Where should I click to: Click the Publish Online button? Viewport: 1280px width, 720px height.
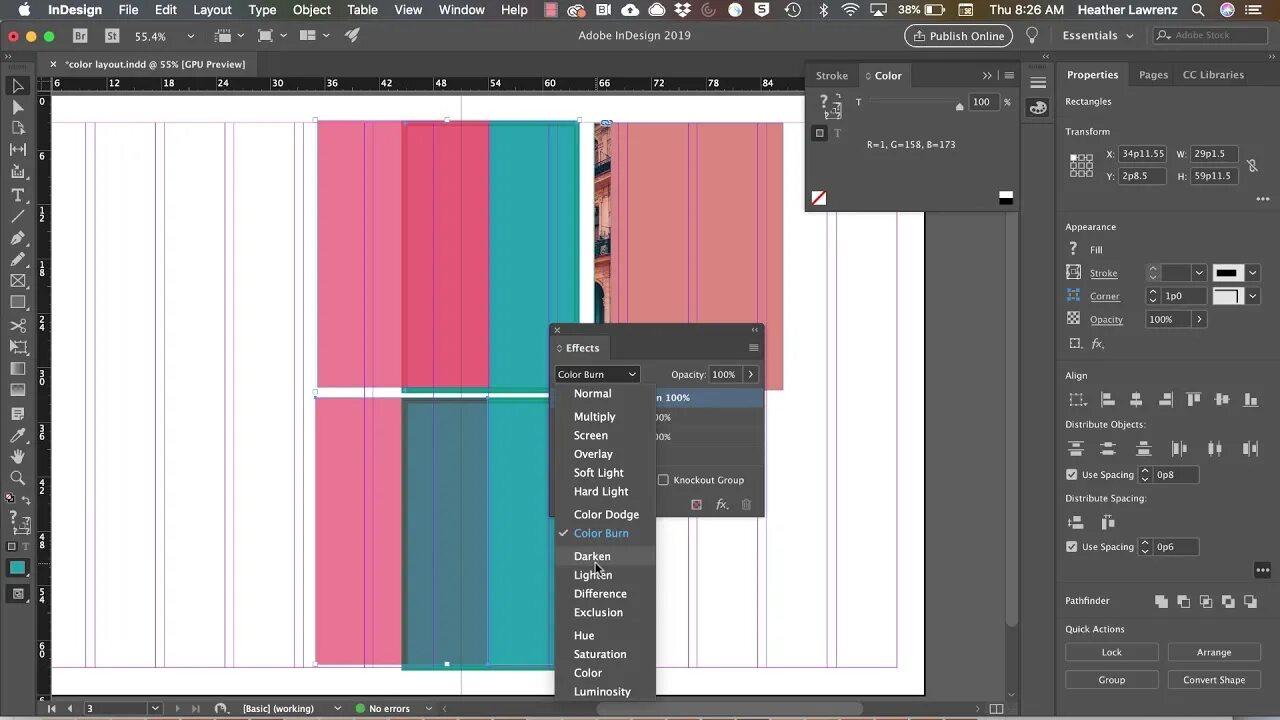pyautogui.click(x=958, y=35)
